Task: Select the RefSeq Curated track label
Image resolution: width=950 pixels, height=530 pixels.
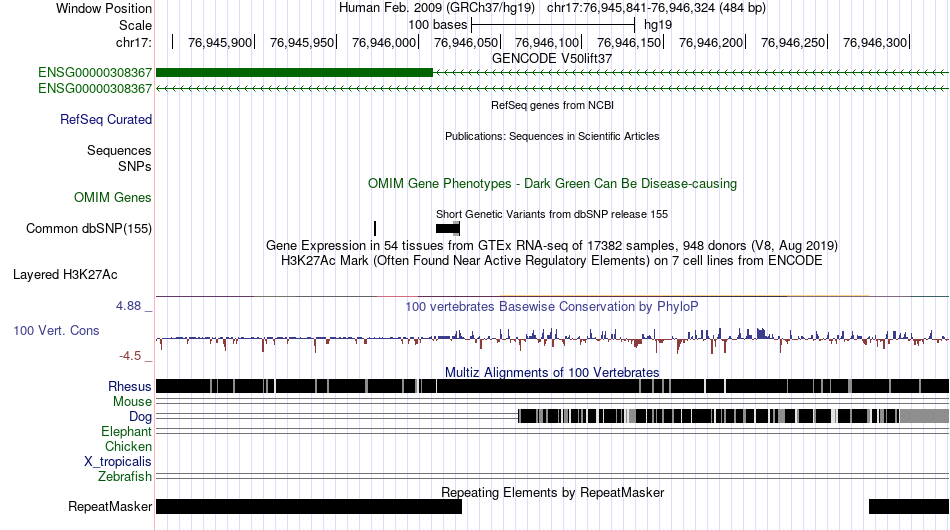Action: [x=106, y=119]
